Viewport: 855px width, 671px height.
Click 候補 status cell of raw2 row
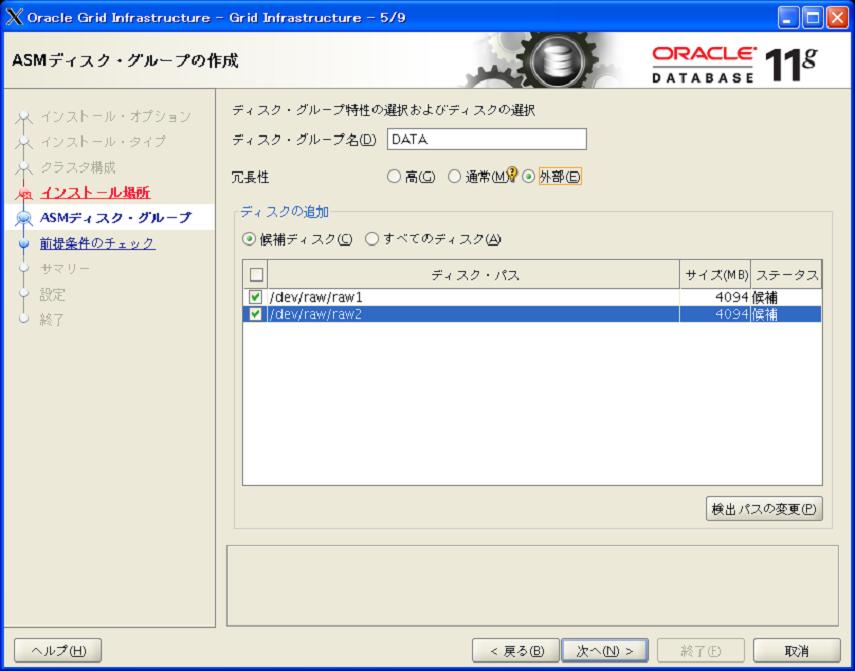click(786, 315)
